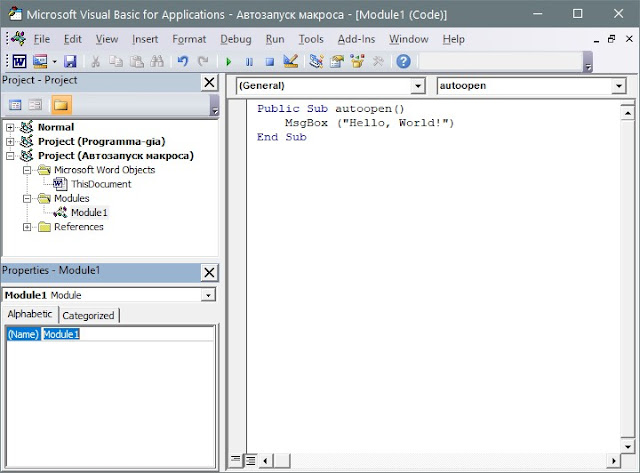640x473 pixels.
Task: Open the Object Browser icon
Action: click(x=357, y=61)
